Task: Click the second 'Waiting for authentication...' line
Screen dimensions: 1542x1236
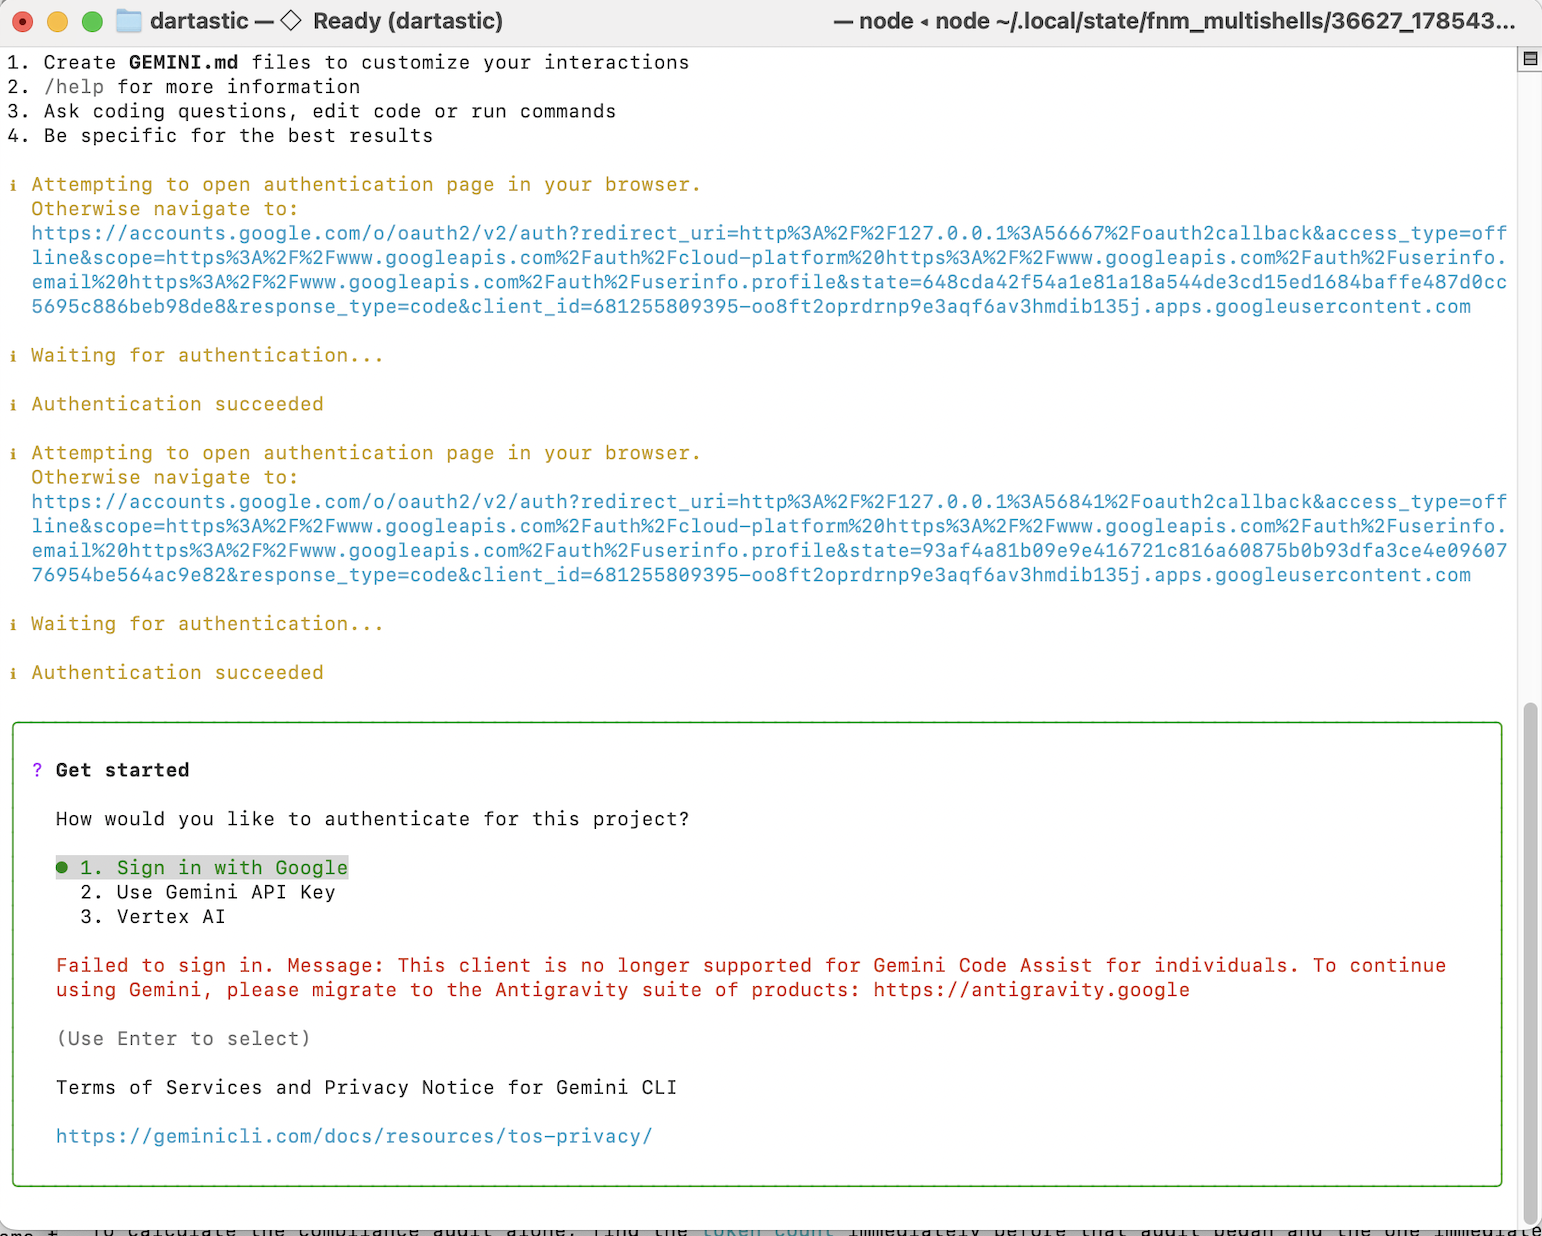Action: point(207,624)
